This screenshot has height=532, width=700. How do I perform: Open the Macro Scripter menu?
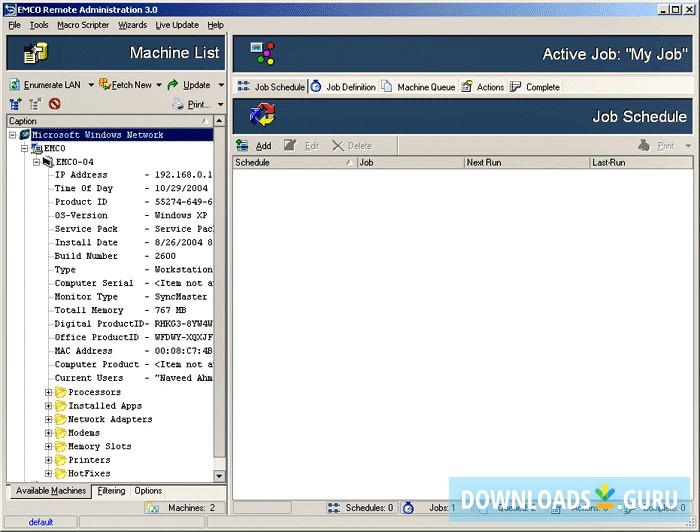(83, 25)
